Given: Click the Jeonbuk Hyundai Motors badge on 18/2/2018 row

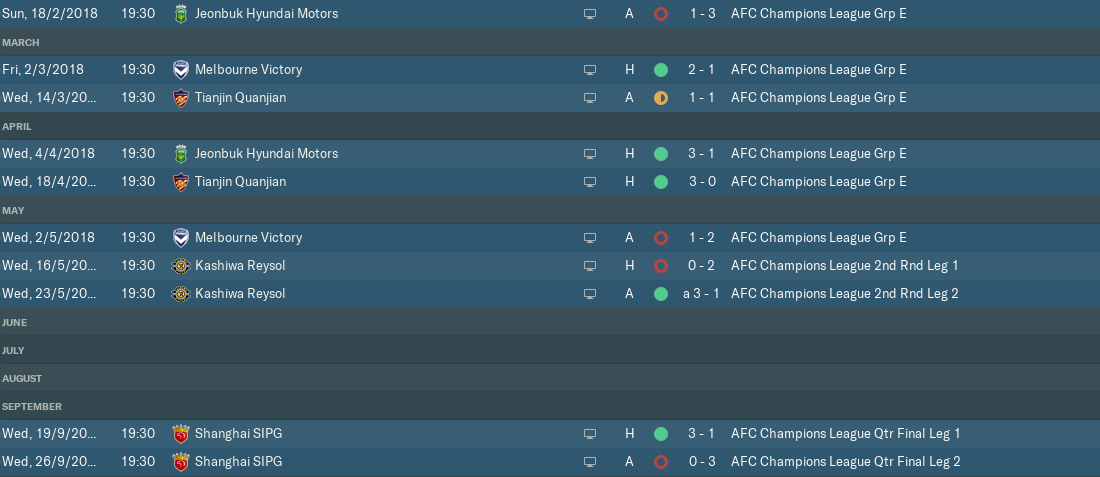Looking at the screenshot, I should pos(181,14).
